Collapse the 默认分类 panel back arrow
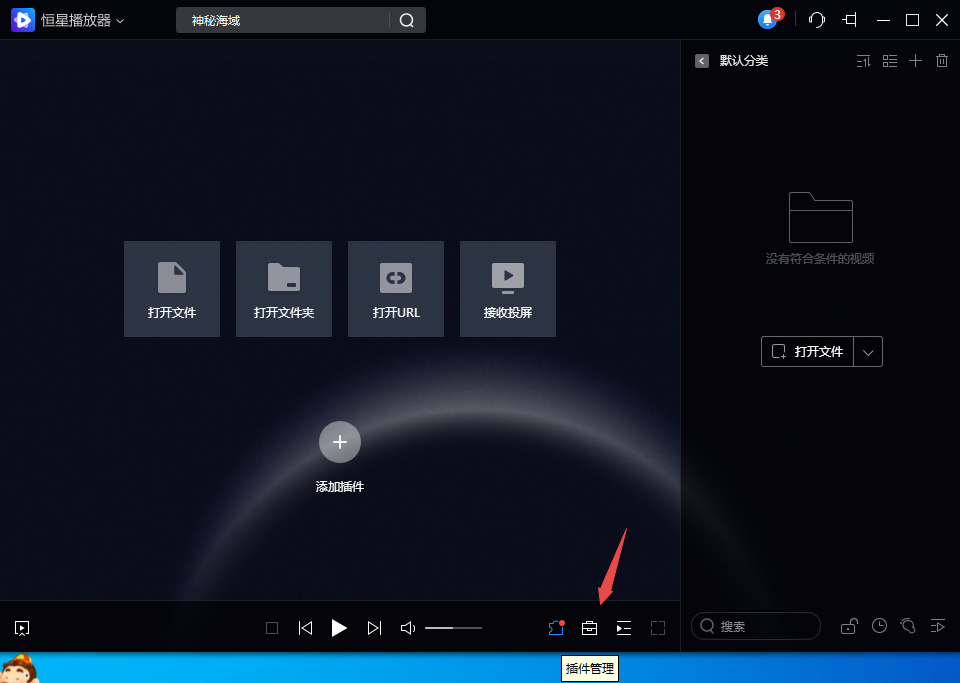960x683 pixels. click(x=702, y=61)
